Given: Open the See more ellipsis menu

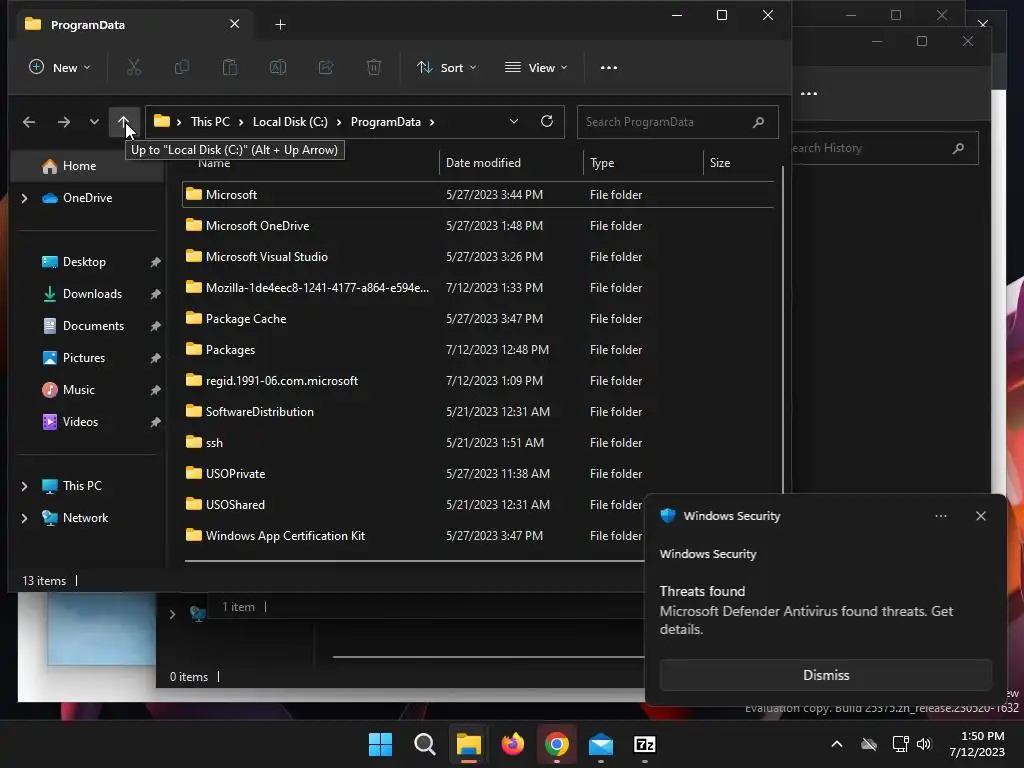Looking at the screenshot, I should [x=609, y=67].
